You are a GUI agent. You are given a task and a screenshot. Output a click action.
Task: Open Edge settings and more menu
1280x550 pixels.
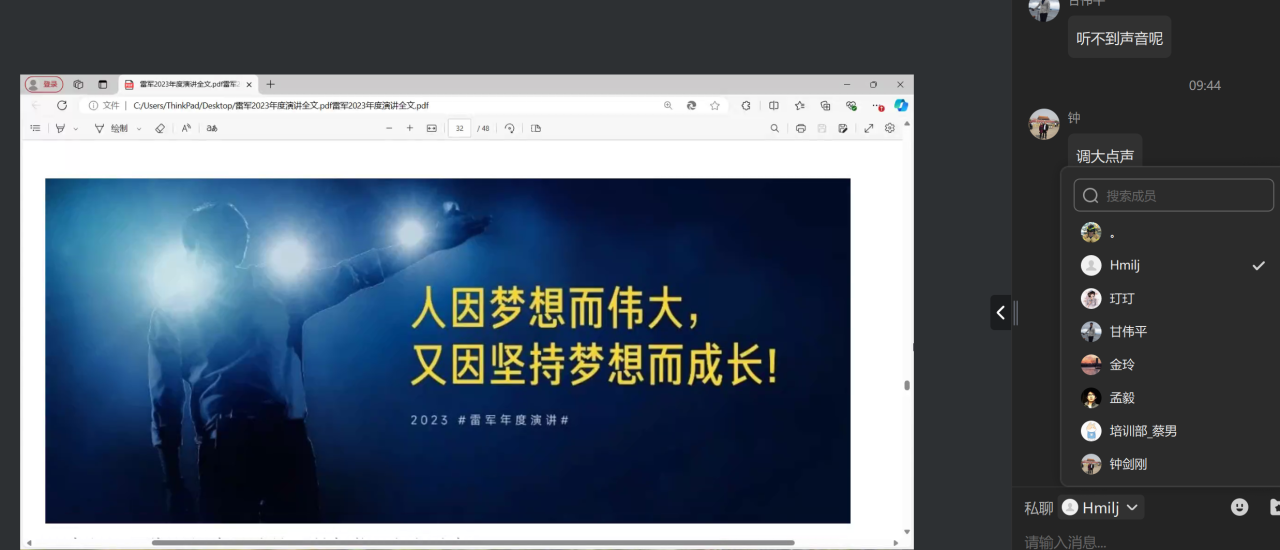877,105
